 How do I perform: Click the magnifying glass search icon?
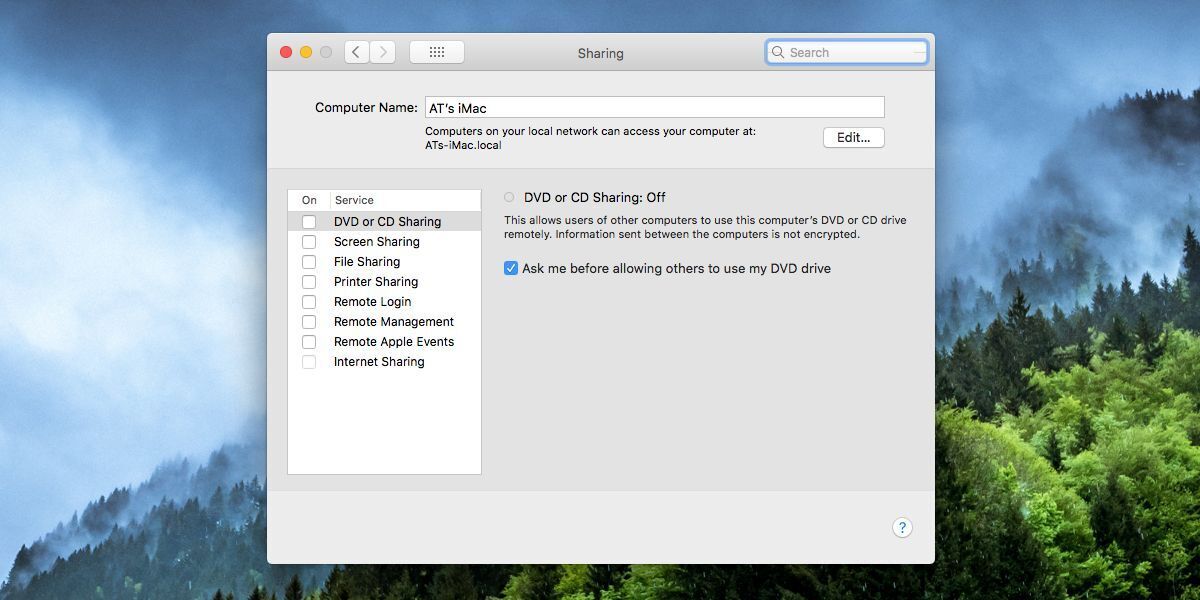(778, 52)
